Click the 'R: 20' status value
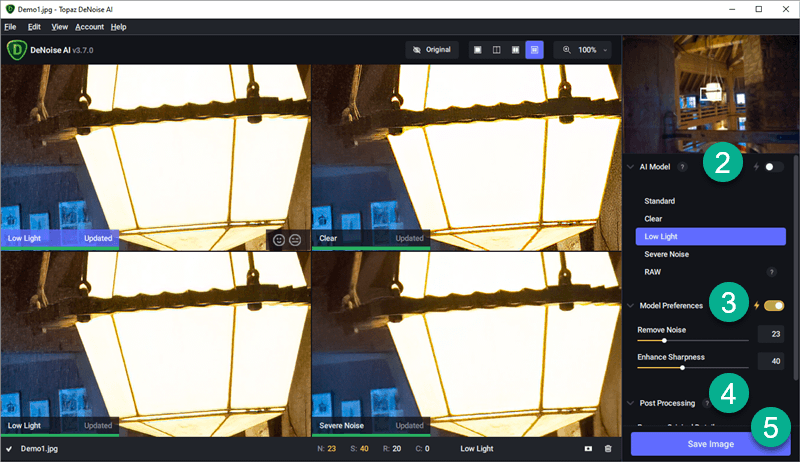Viewport: 800px width, 462px height. 392,449
